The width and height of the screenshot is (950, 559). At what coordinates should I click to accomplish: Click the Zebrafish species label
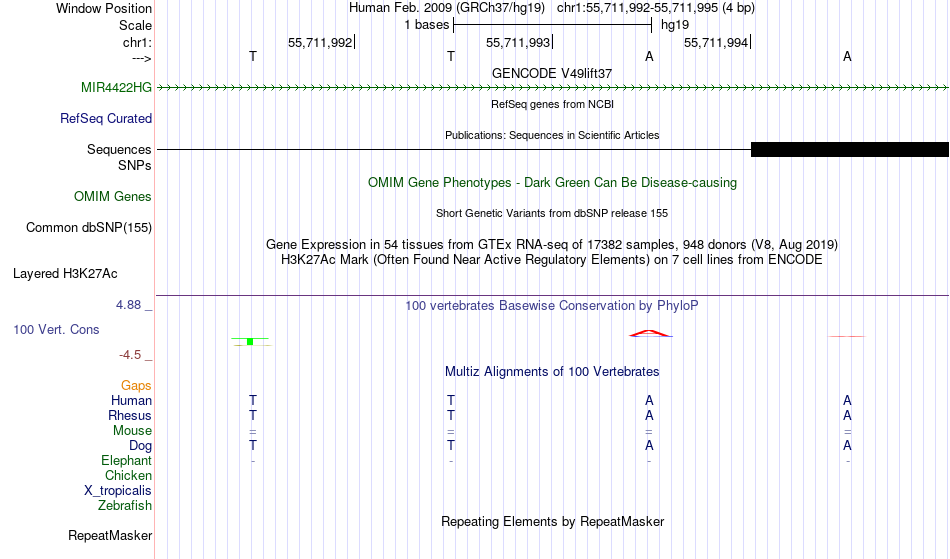125,505
